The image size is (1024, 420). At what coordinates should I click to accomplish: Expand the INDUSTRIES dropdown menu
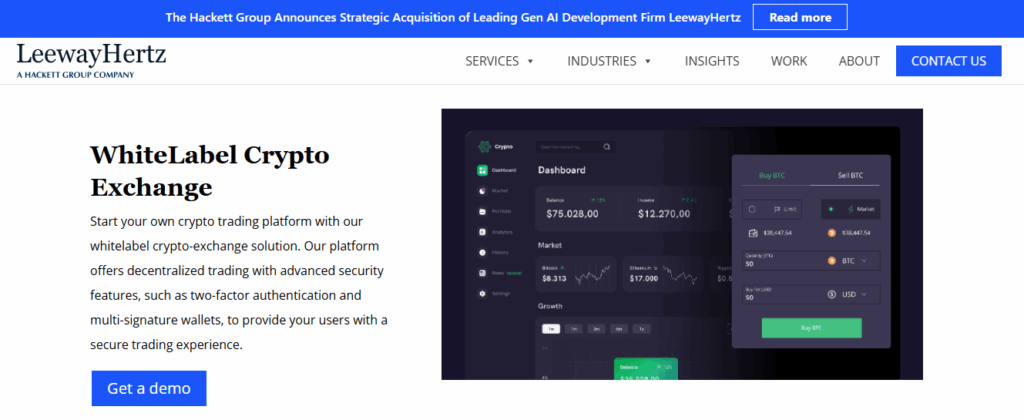coord(609,61)
